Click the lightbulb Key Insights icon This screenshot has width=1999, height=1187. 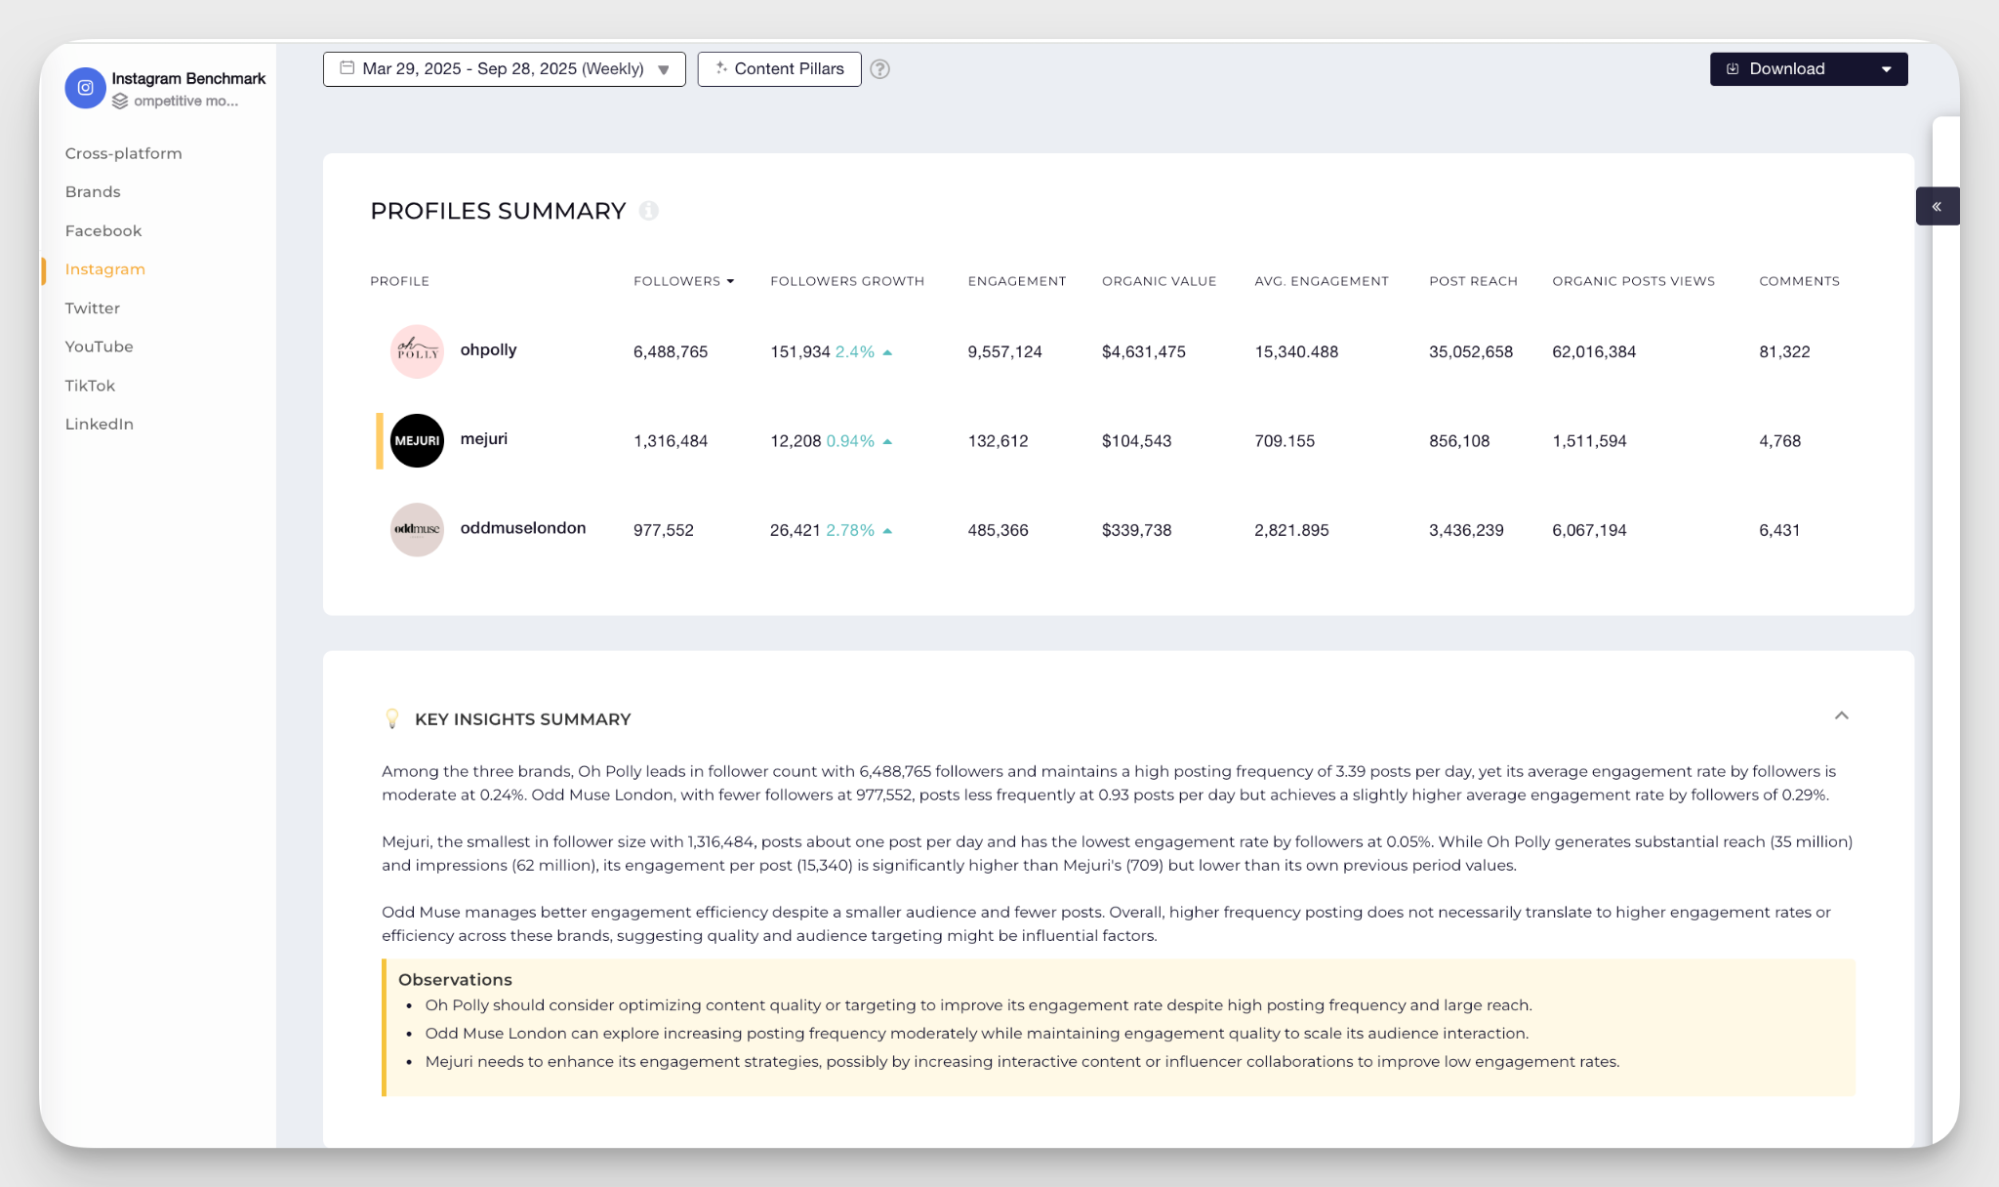click(392, 719)
